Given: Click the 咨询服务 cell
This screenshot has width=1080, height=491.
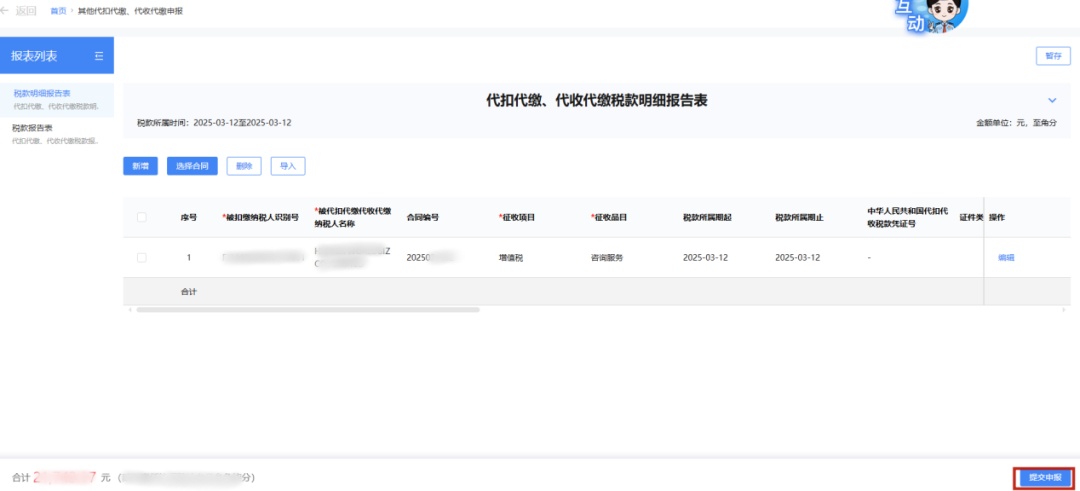Looking at the screenshot, I should tap(607, 258).
